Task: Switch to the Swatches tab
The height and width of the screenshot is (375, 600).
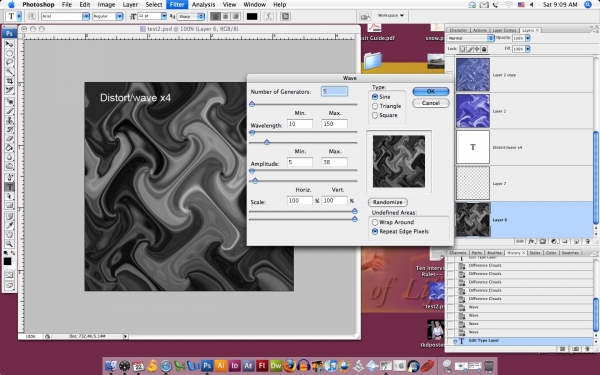Action: (570, 253)
